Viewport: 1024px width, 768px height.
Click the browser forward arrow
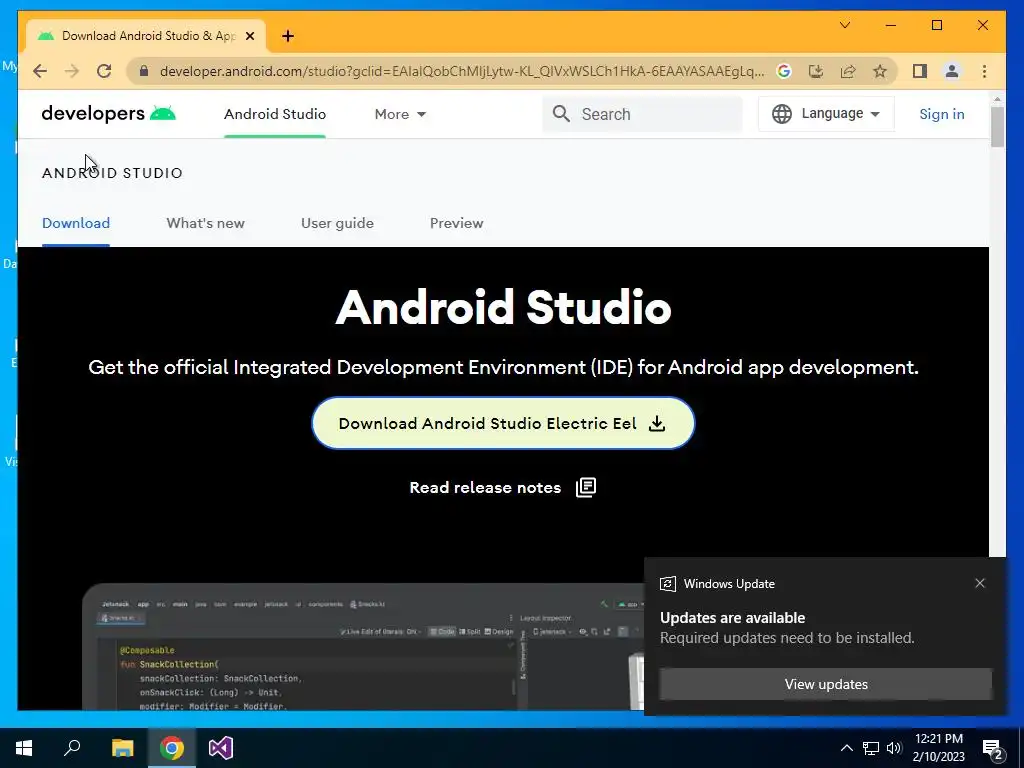point(72,71)
